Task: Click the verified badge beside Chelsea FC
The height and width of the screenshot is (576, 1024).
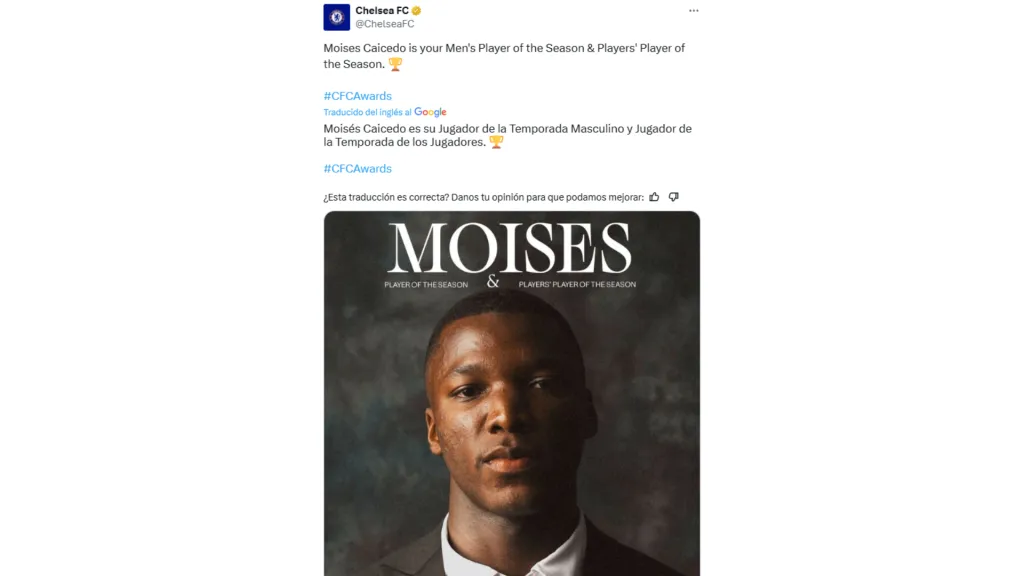Action: tap(402, 11)
